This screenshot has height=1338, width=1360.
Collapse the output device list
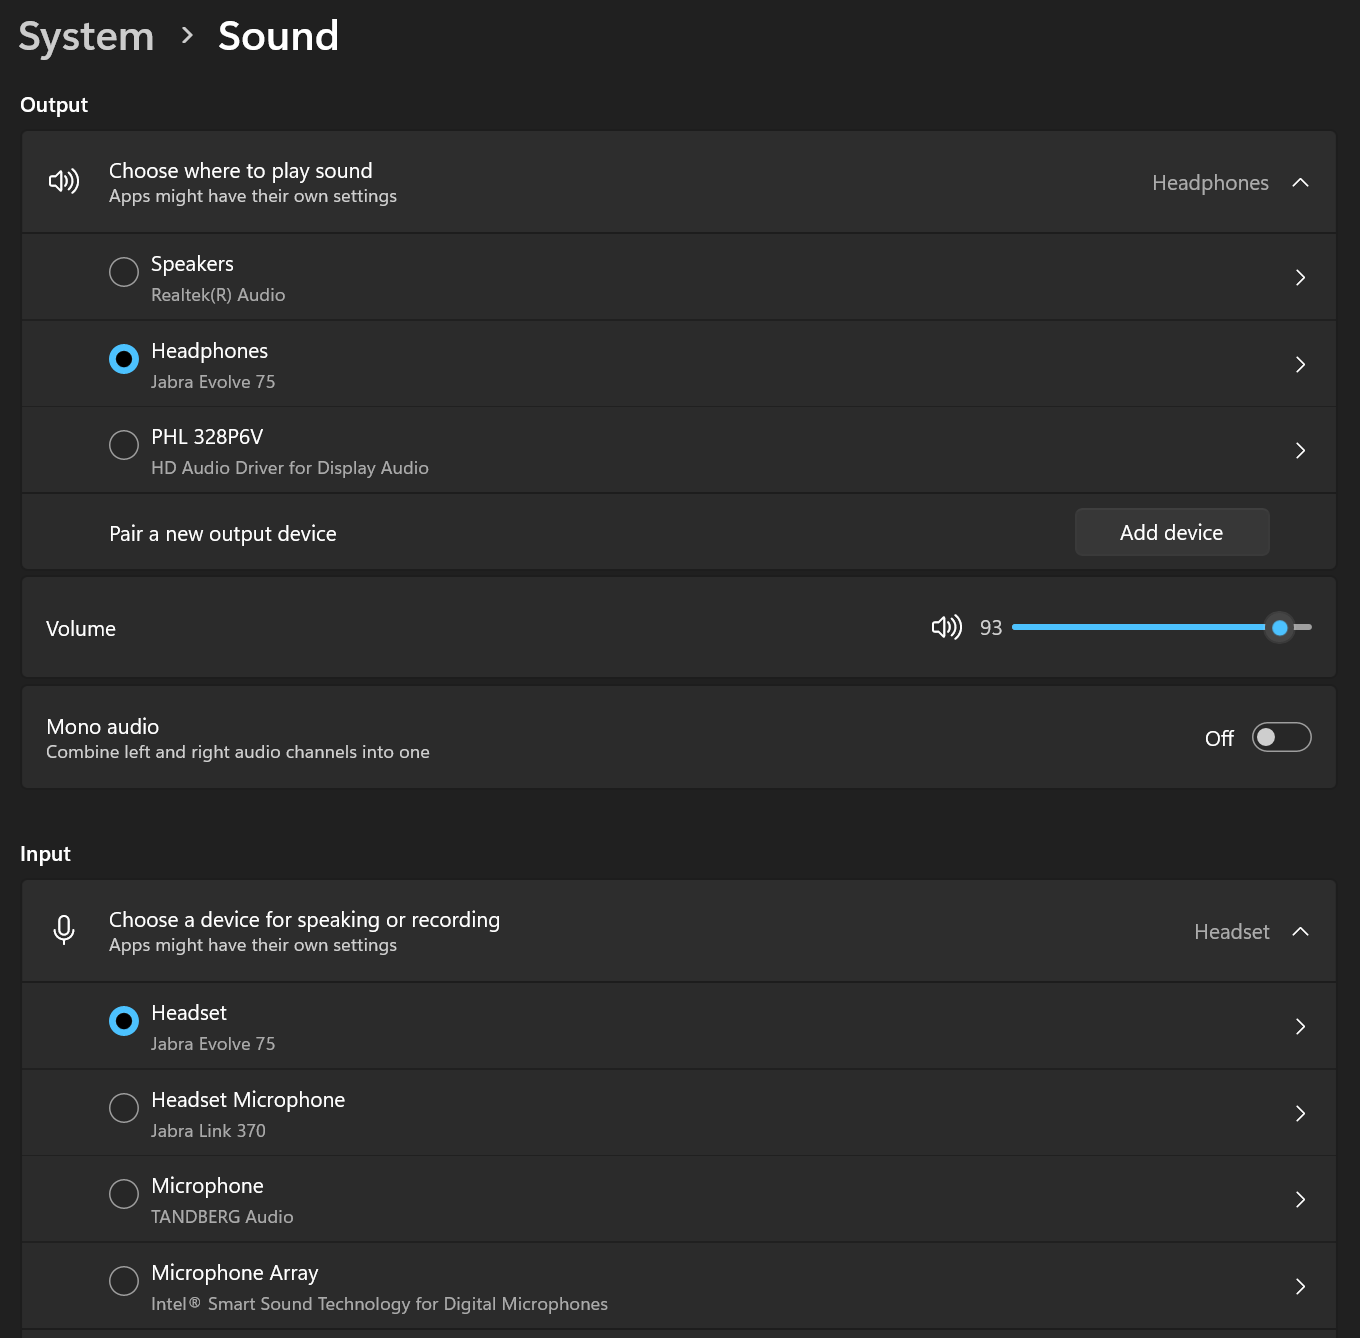[x=1300, y=182]
